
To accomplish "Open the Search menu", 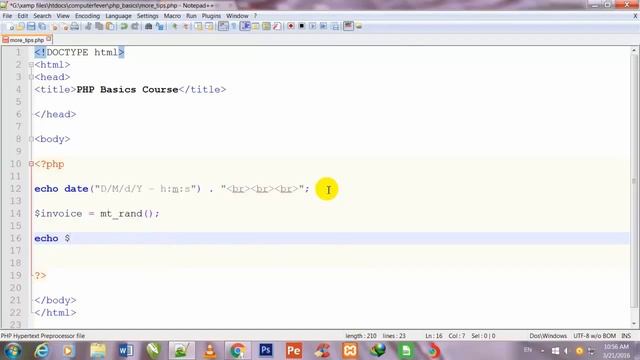I will [x=42, y=16].
